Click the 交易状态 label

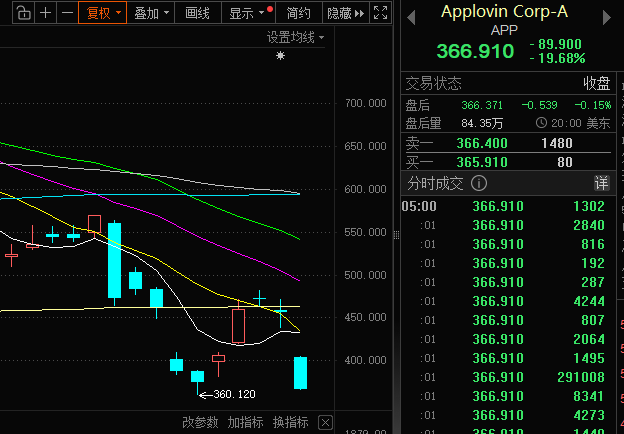433,84
